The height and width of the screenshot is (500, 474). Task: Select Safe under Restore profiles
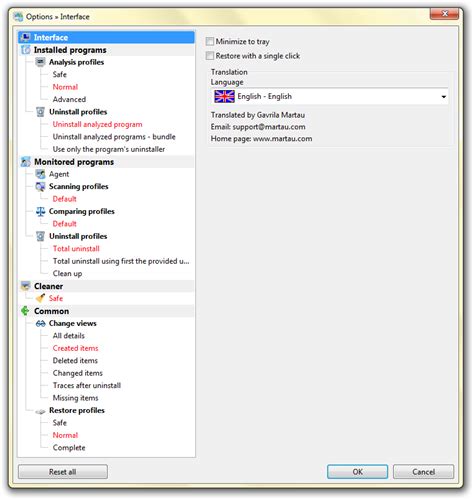pyautogui.click(x=60, y=423)
